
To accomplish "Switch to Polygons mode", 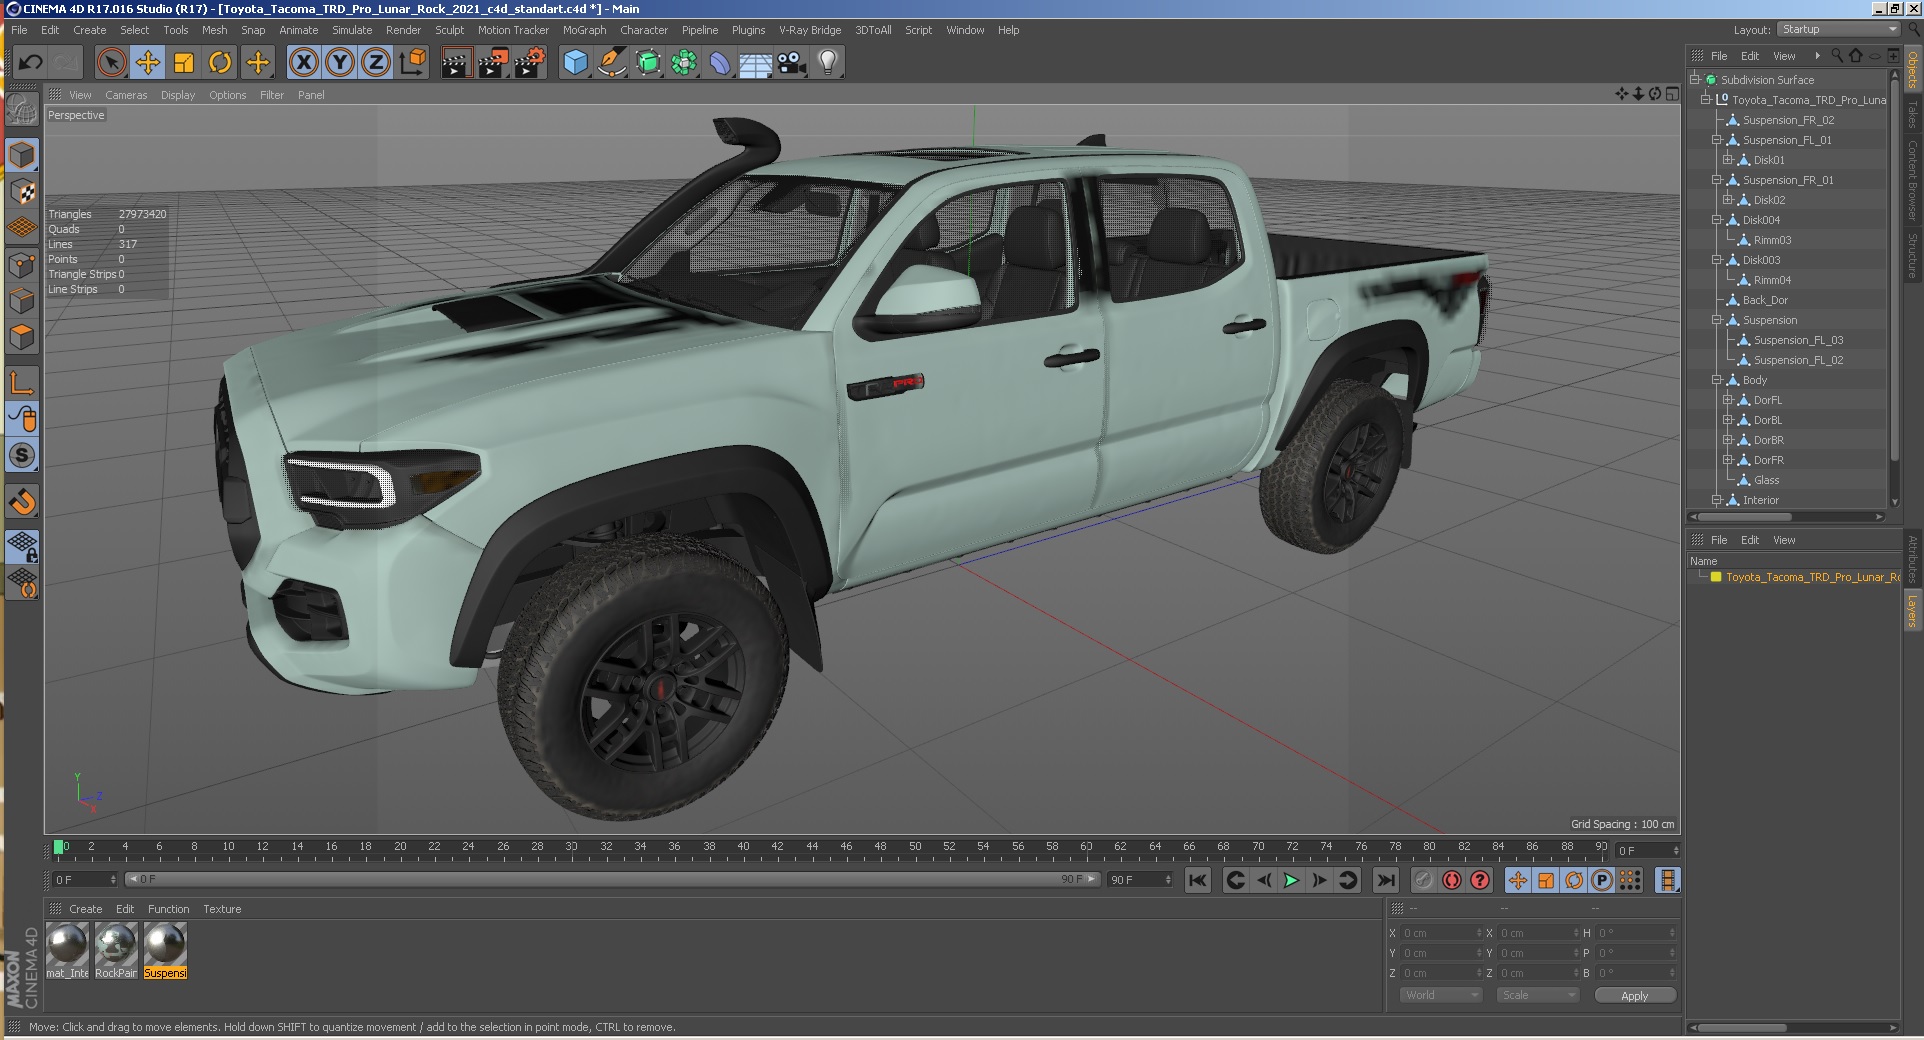I will [x=22, y=337].
